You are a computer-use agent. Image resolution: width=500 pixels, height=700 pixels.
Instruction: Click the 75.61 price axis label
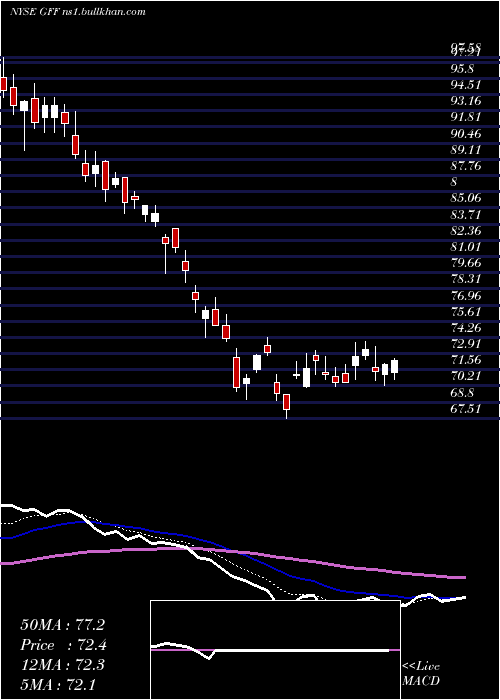(x=466, y=311)
